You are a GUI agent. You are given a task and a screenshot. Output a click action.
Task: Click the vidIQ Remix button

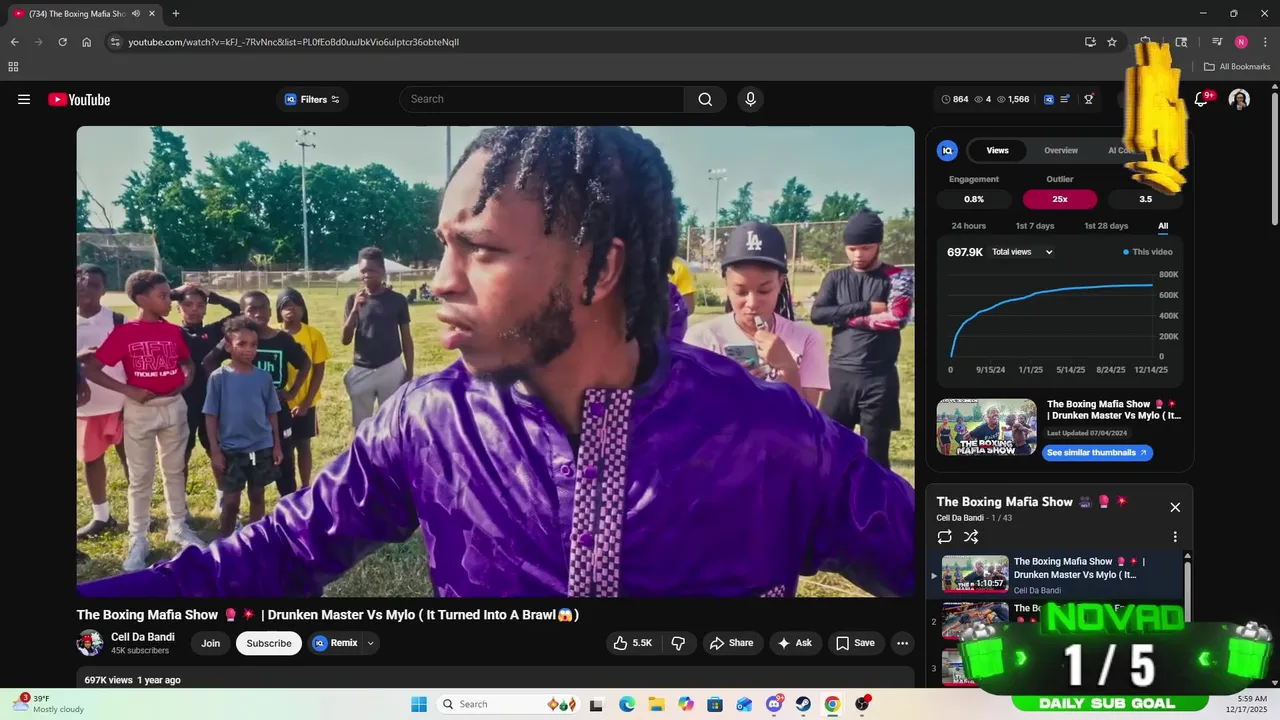(335, 643)
